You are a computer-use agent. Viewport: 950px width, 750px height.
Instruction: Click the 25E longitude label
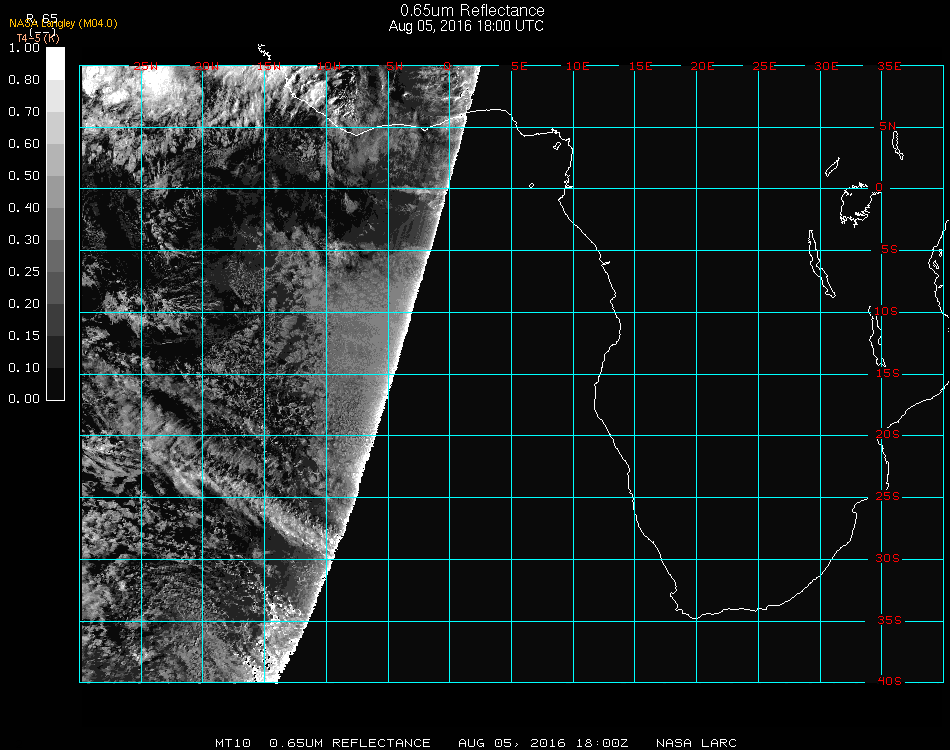pyautogui.click(x=764, y=66)
